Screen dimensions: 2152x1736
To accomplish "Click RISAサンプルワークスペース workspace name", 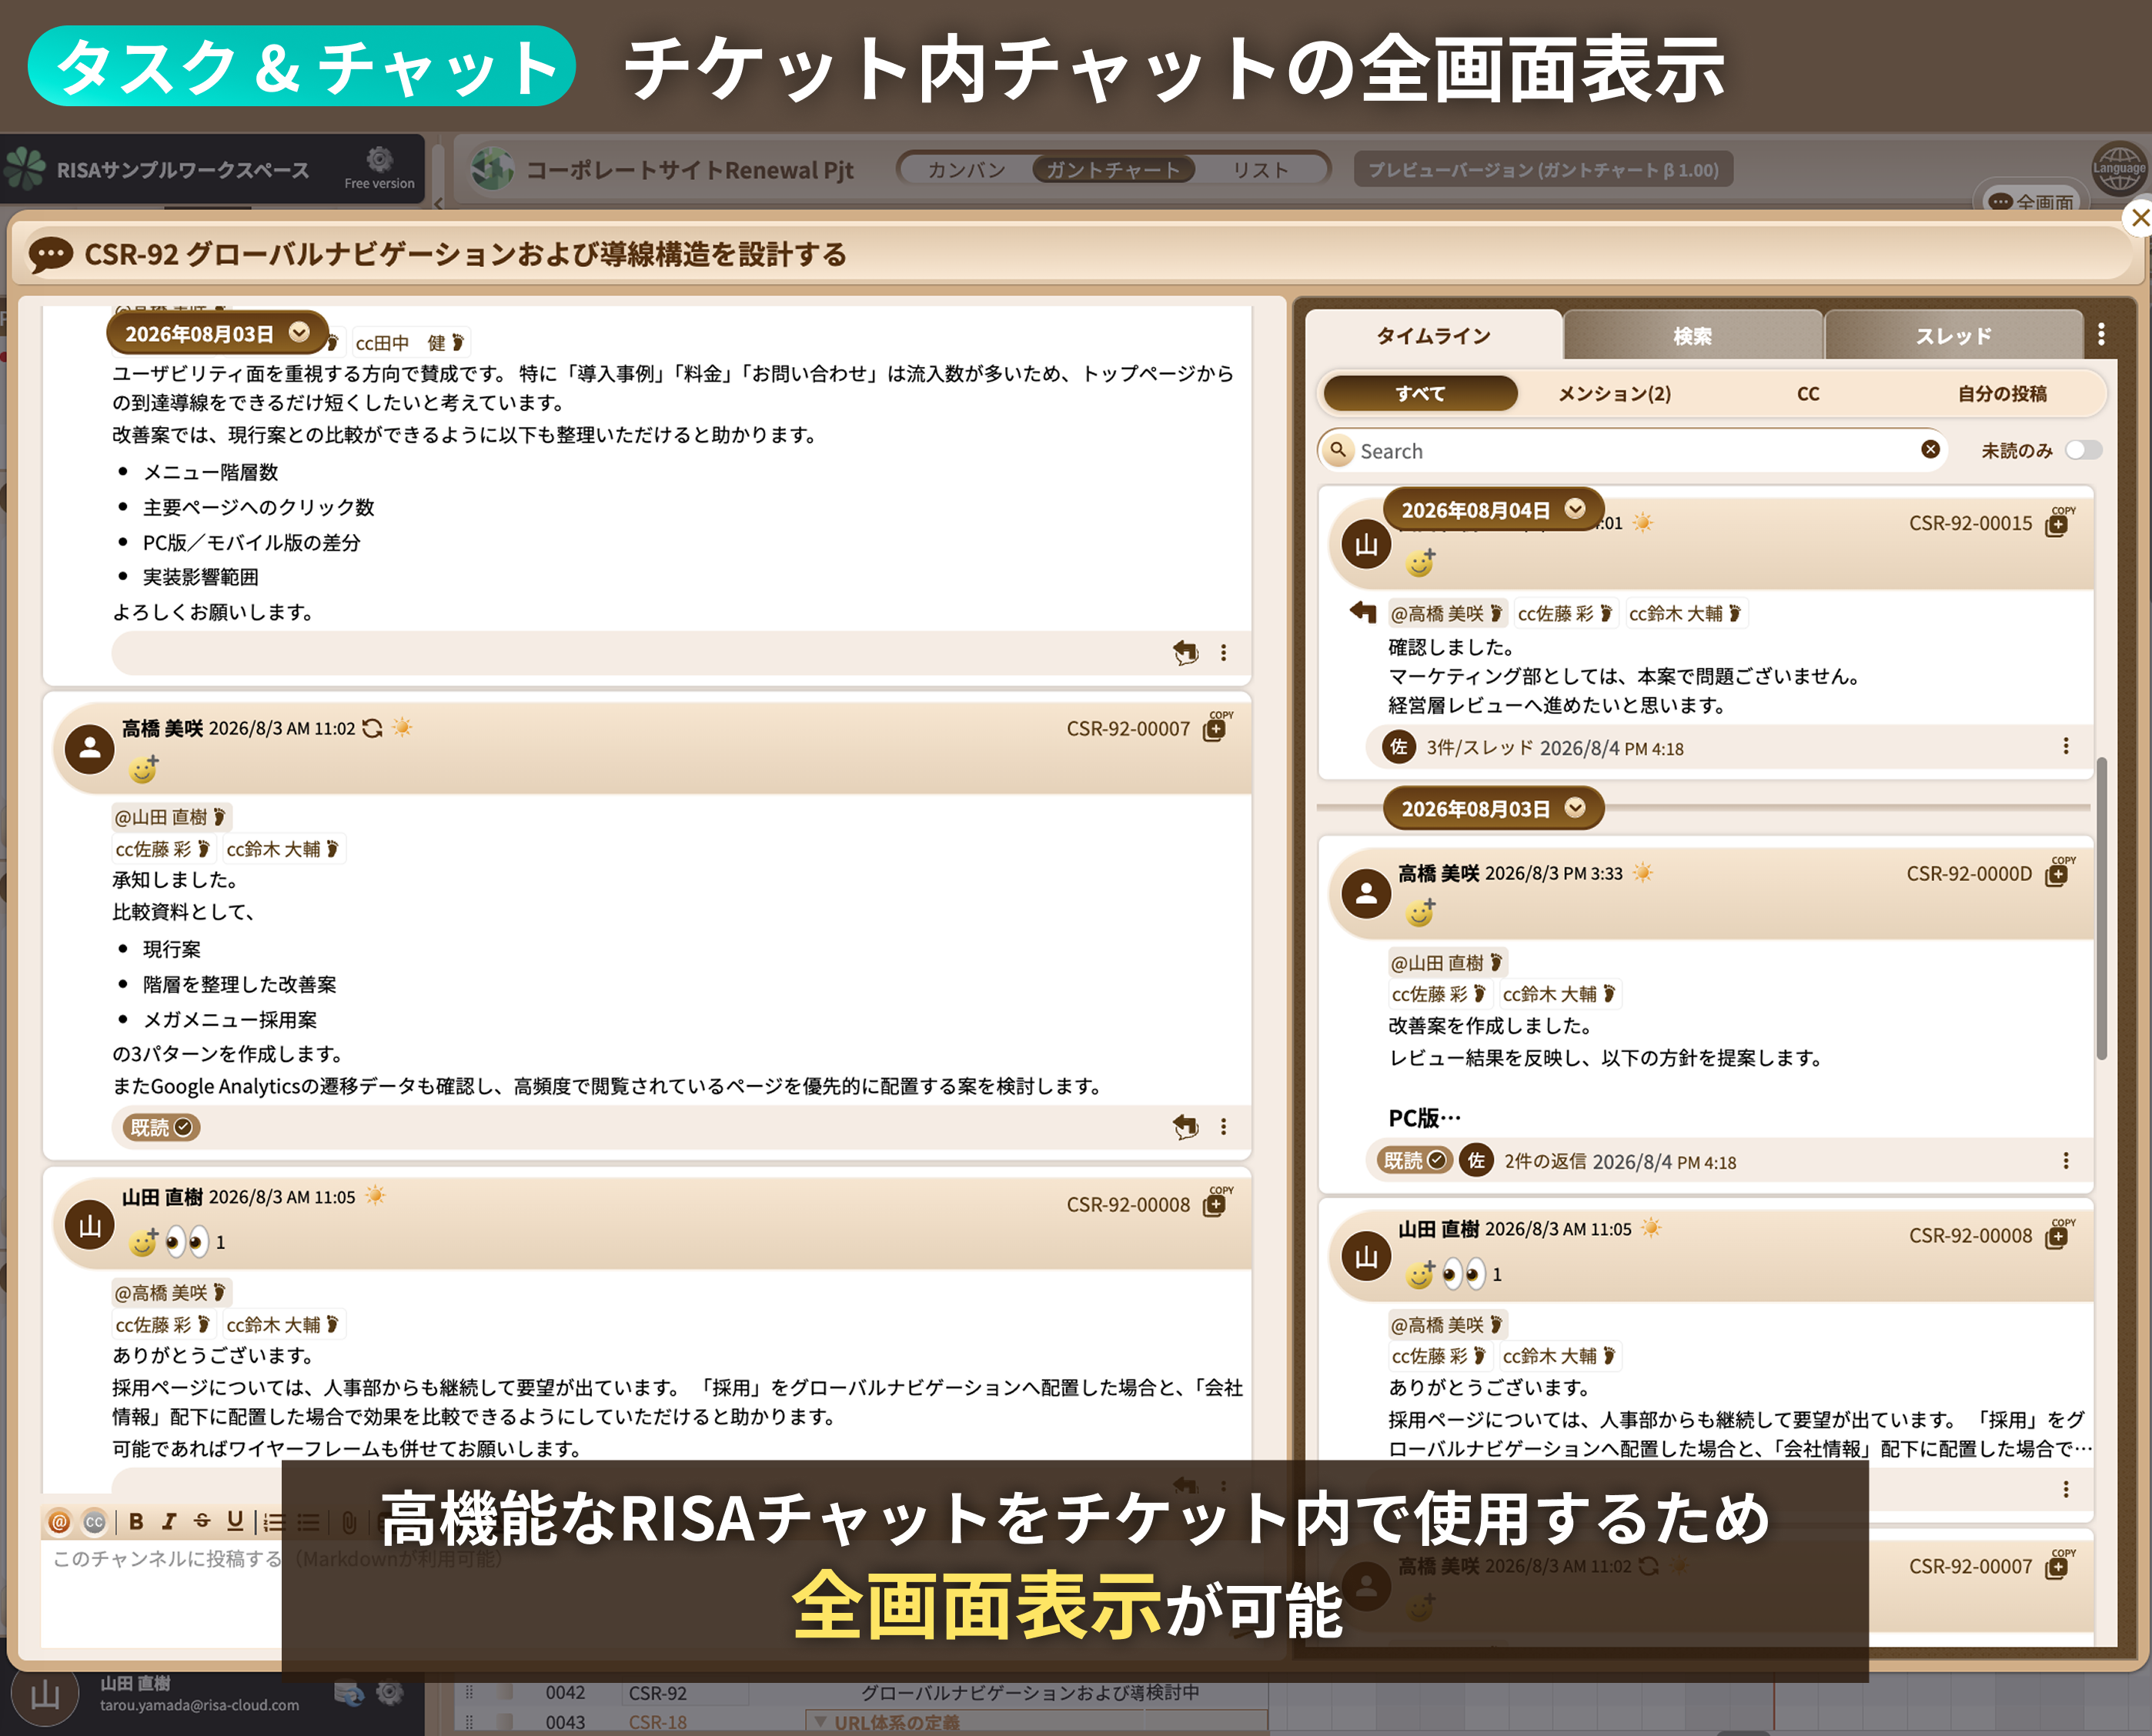I will coord(183,169).
